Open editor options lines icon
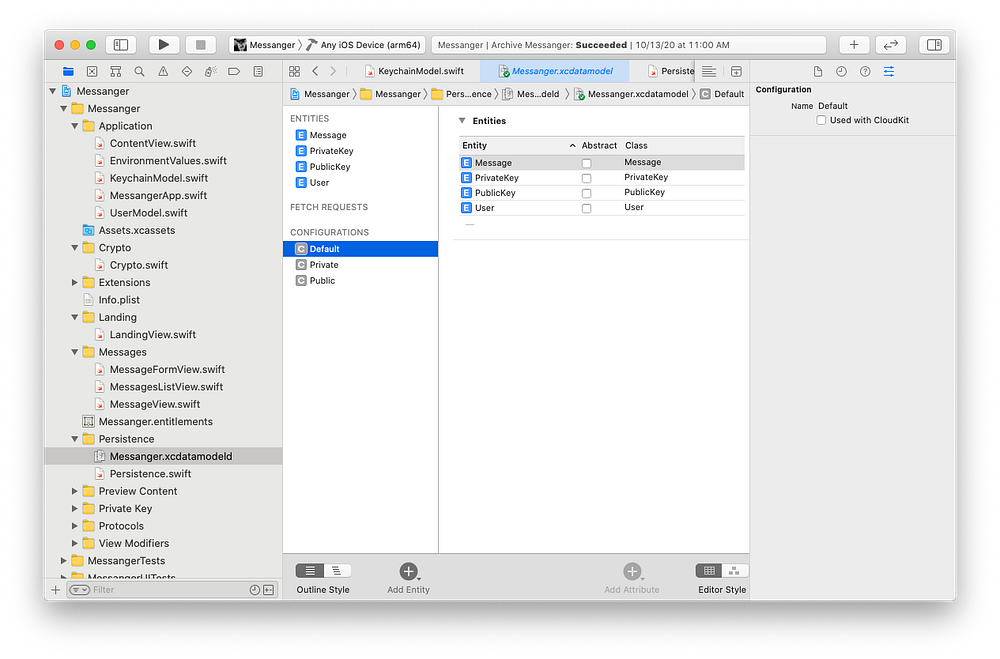The image size is (1000, 659). click(709, 71)
